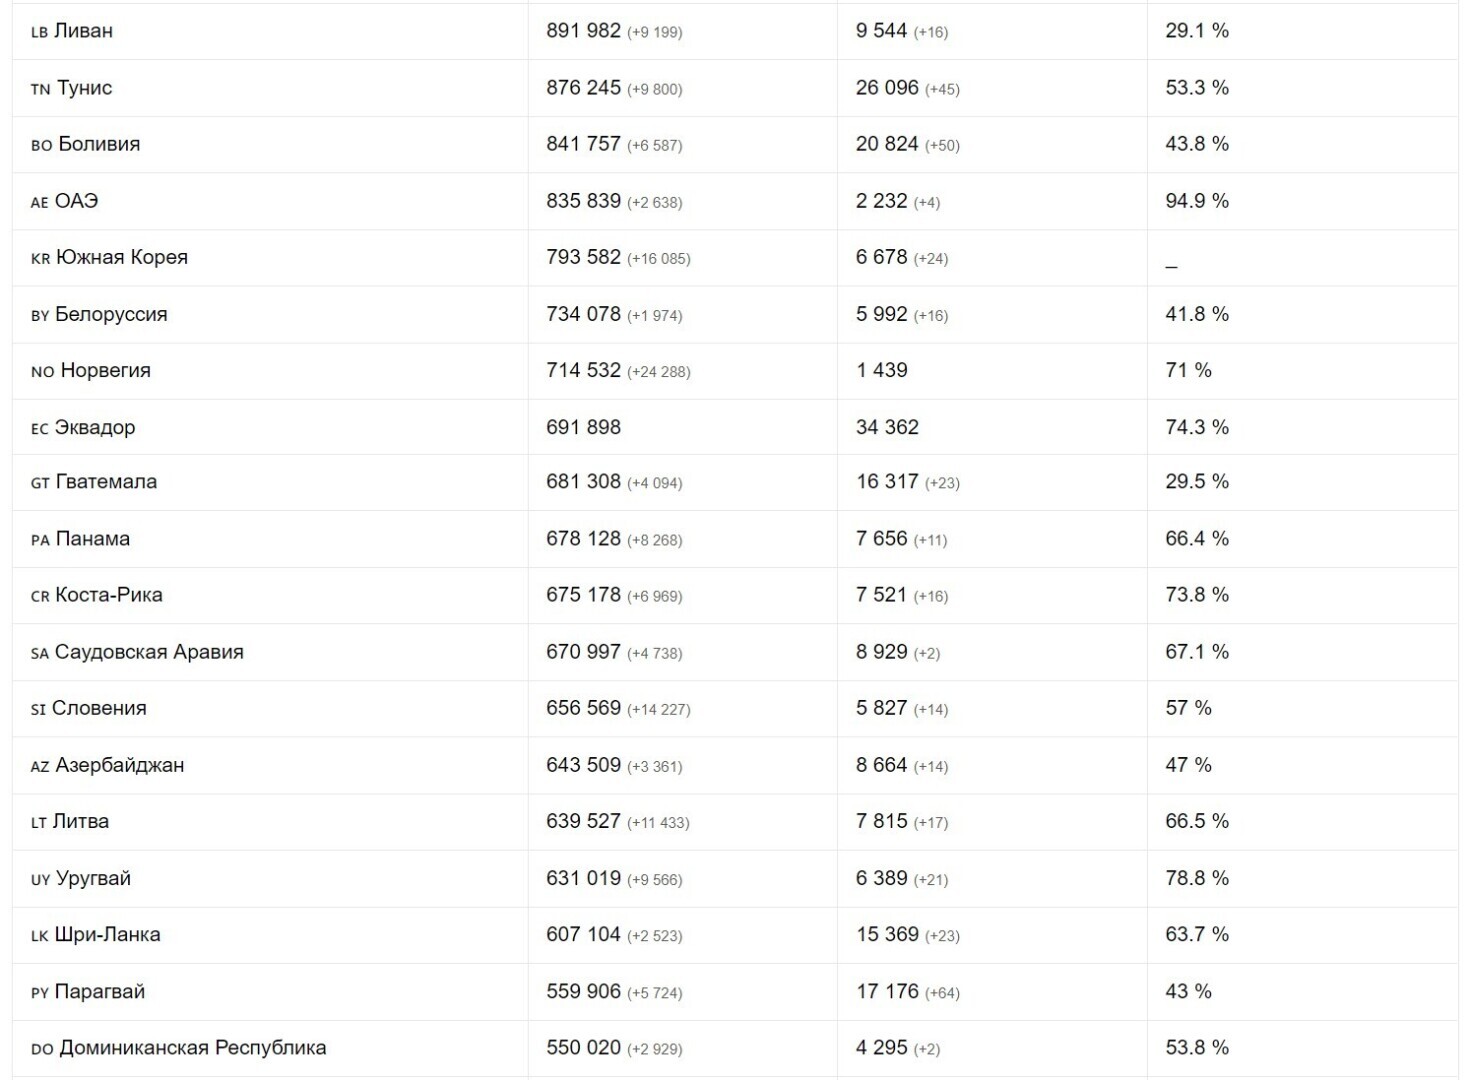The height and width of the screenshot is (1080, 1471).
Task: Select the ОАЭ country name
Action: (x=76, y=201)
